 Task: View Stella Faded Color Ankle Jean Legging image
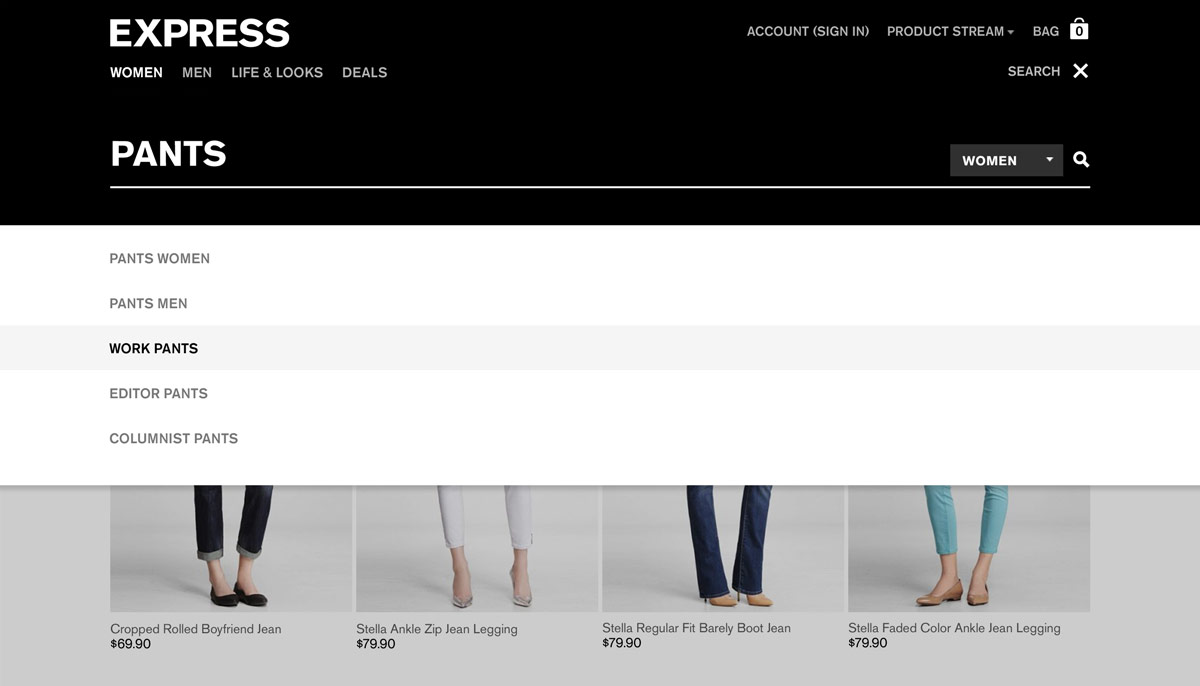(x=968, y=548)
